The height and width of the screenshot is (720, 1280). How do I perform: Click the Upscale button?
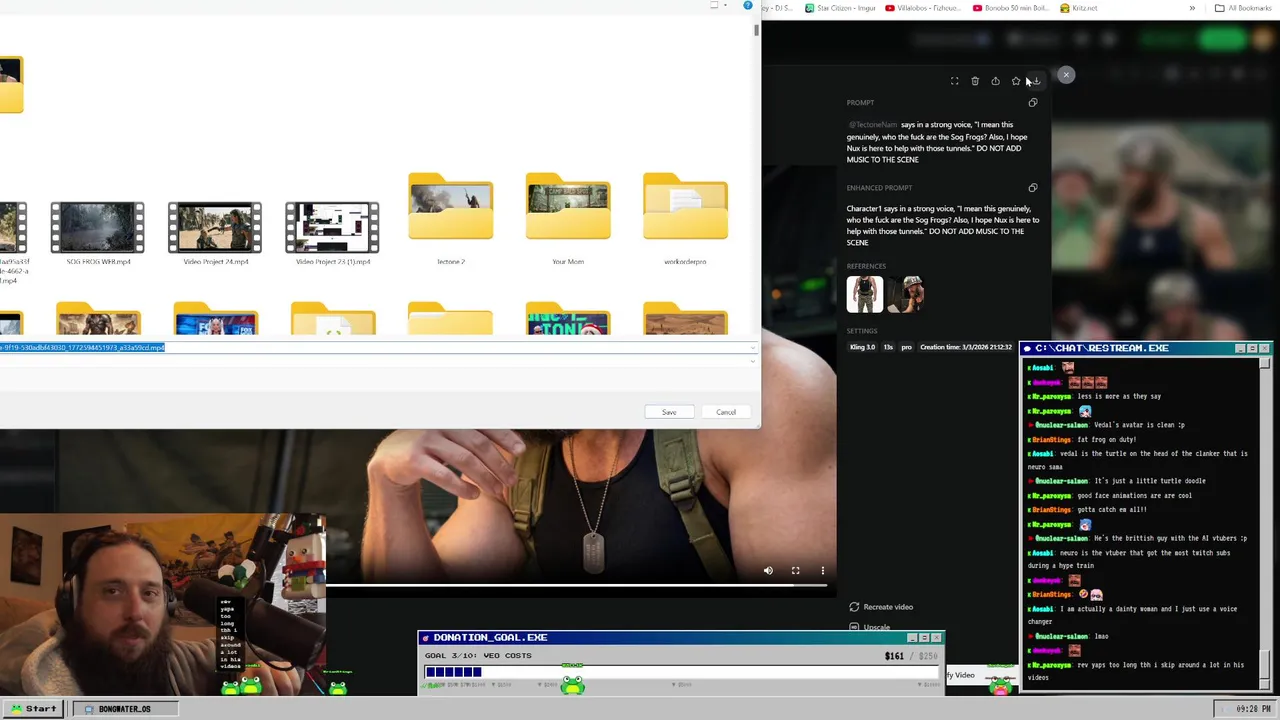click(870, 627)
